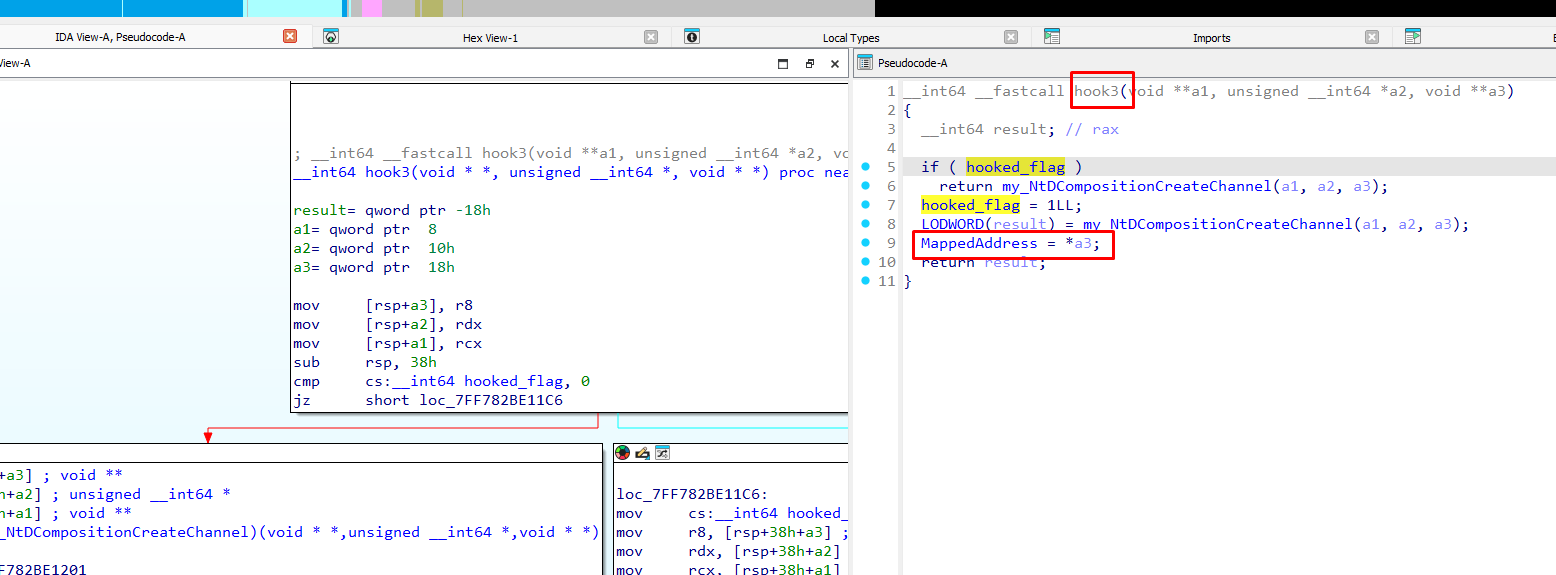Screen dimensions: 1556x575
Task: Close the Hex View-1 tab
Action: [651, 37]
